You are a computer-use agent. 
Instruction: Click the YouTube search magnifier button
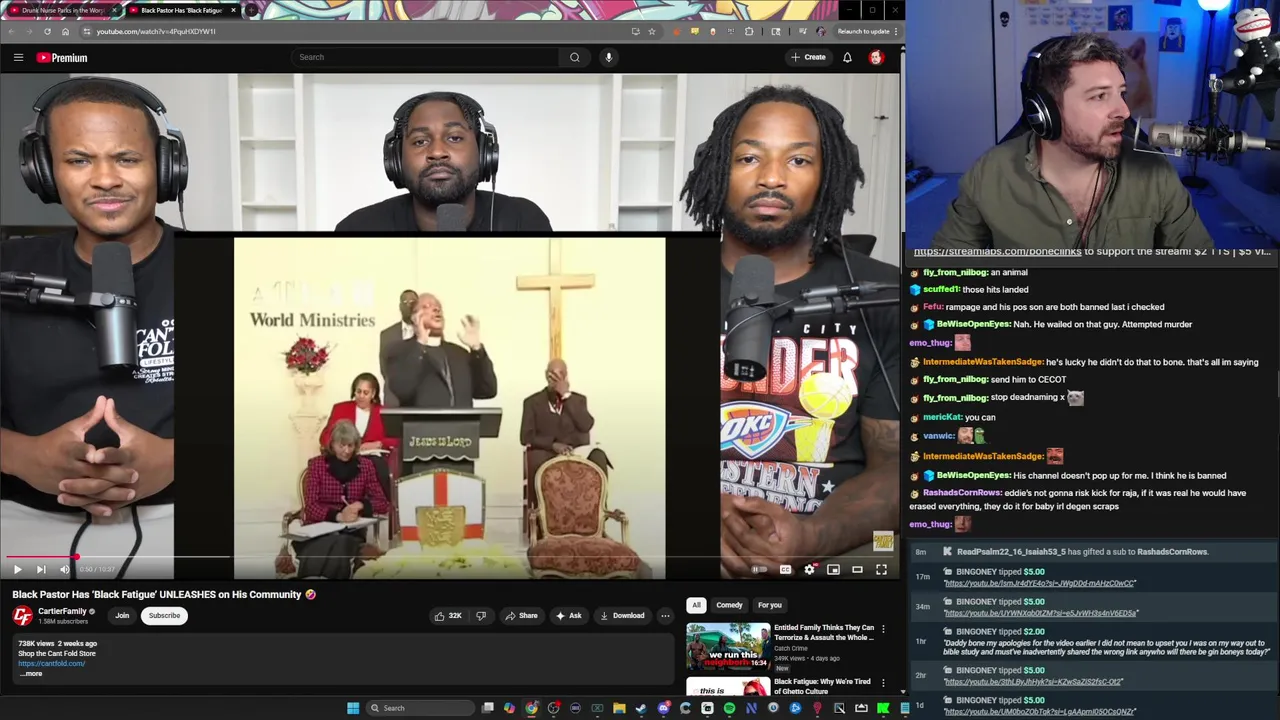tap(574, 57)
